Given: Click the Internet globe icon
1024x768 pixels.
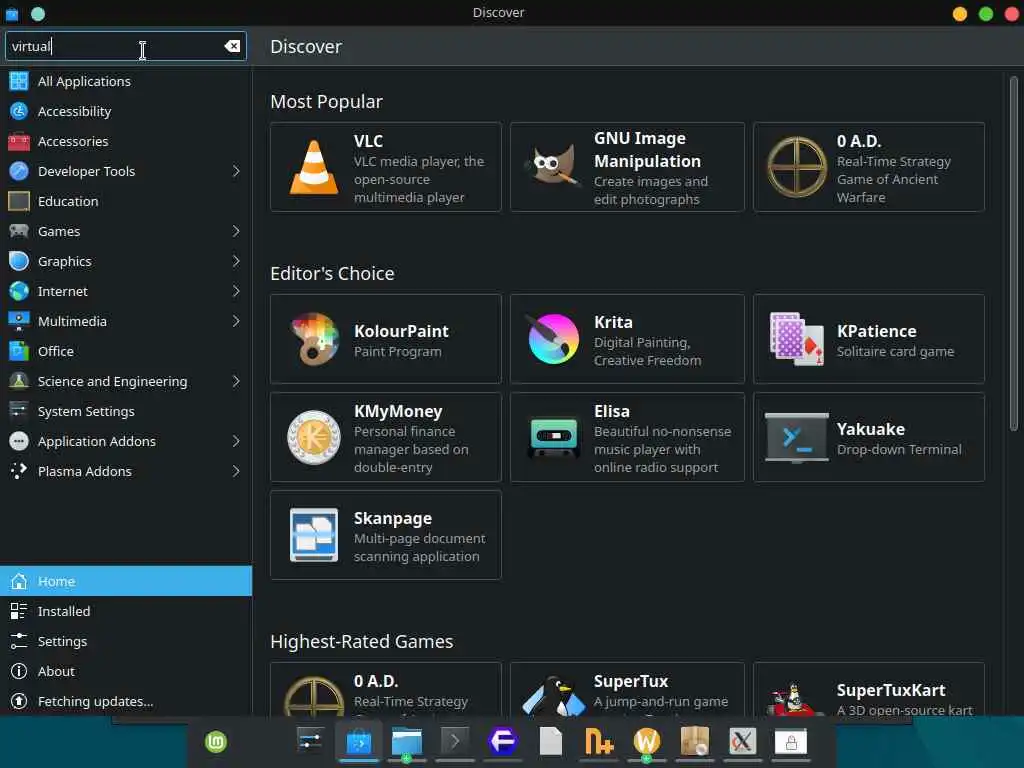Looking at the screenshot, I should click(19, 291).
